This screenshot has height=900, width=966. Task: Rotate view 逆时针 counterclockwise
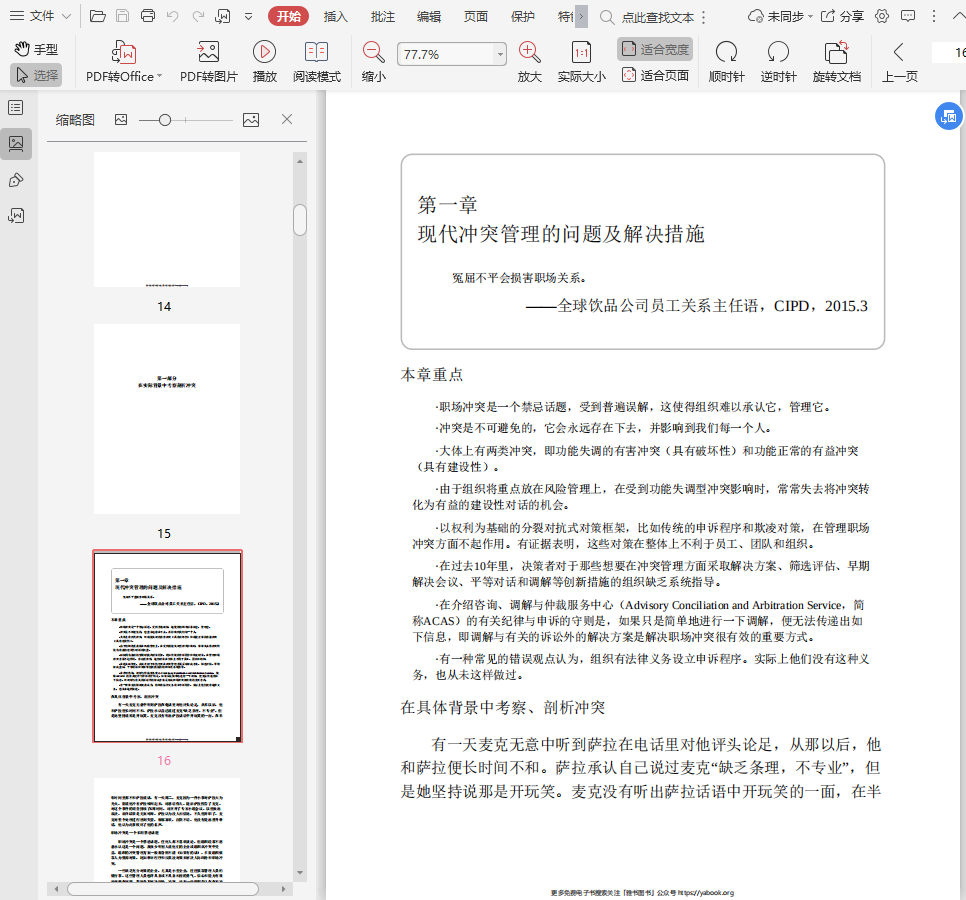[x=778, y=61]
